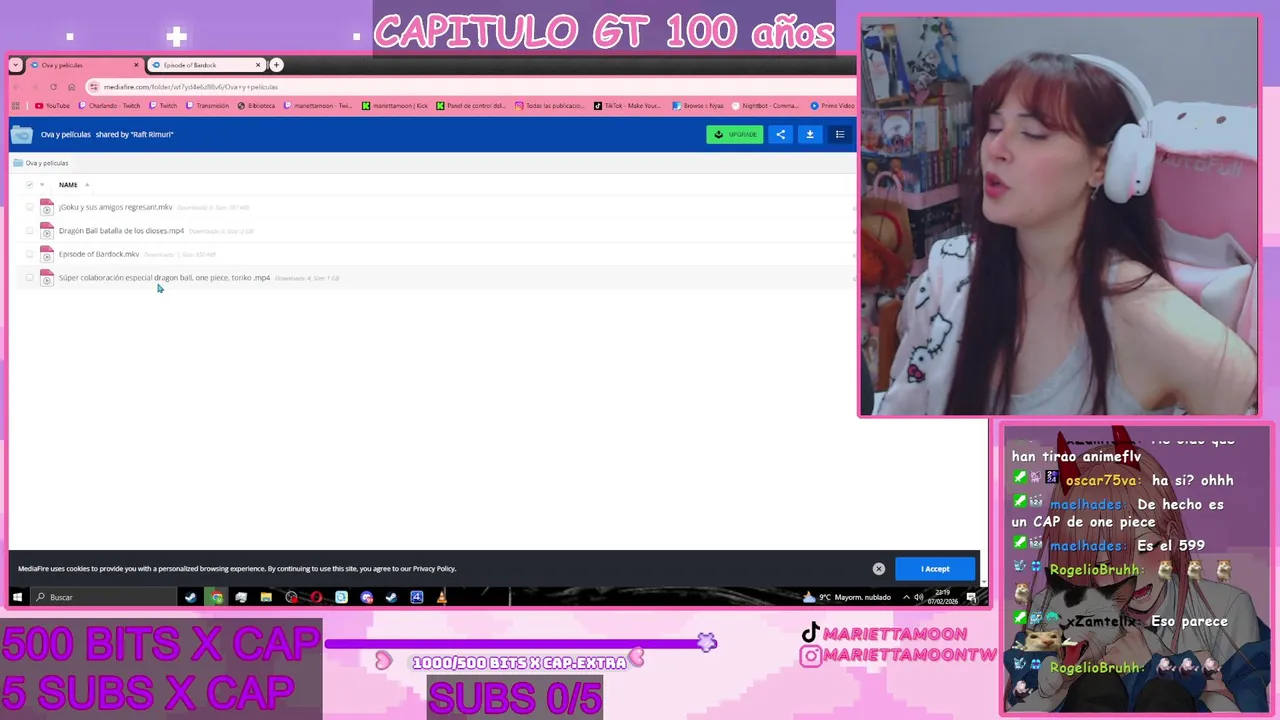The height and width of the screenshot is (720, 1280).
Task: Click the browser reload button
Action: [53, 87]
